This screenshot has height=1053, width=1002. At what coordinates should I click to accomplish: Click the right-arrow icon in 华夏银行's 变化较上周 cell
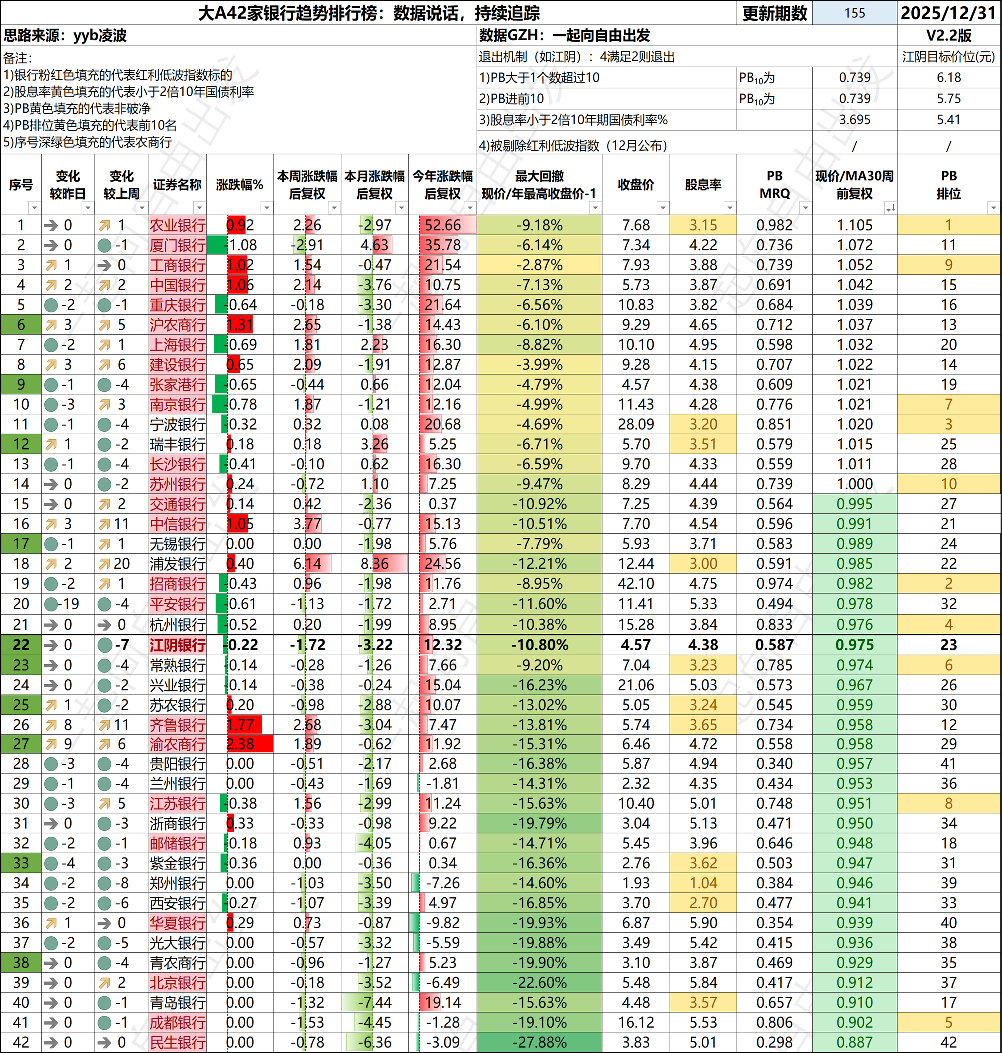coord(105,923)
